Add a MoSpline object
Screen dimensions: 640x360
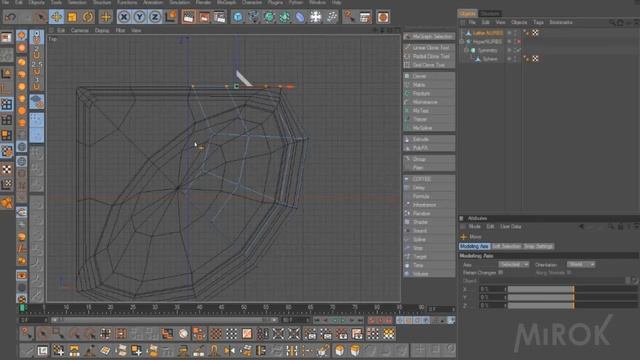tap(429, 128)
